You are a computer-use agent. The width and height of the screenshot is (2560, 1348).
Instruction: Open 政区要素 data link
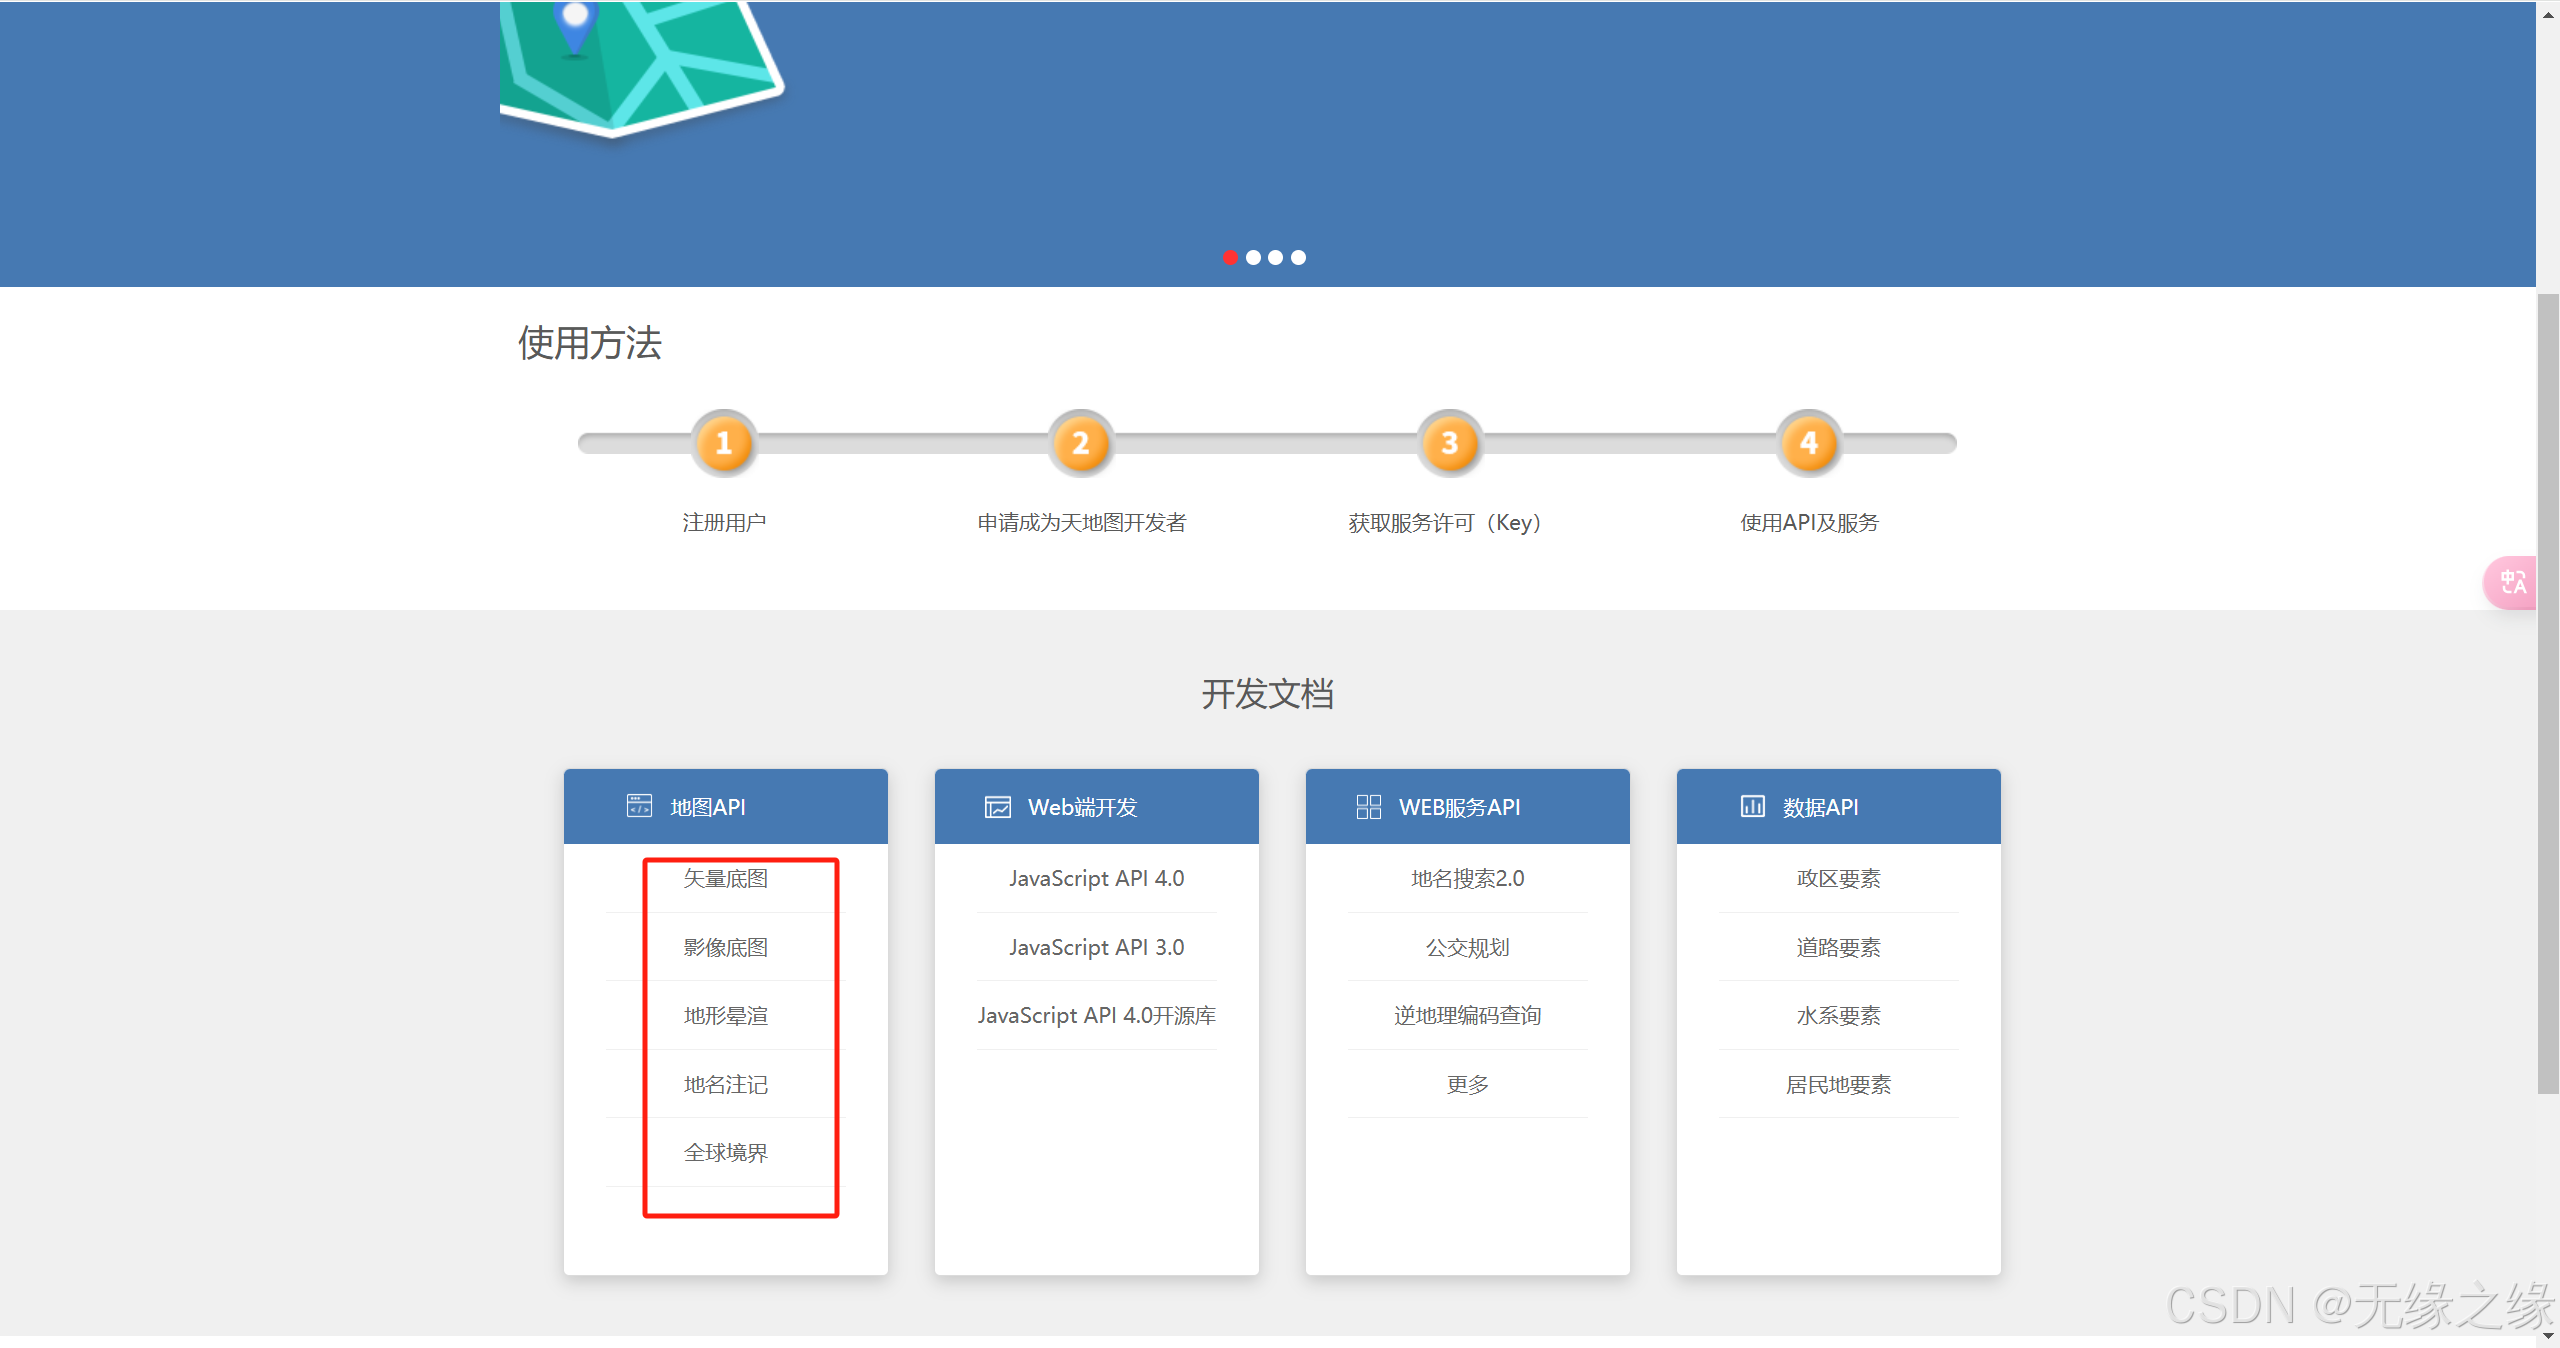coord(1838,879)
